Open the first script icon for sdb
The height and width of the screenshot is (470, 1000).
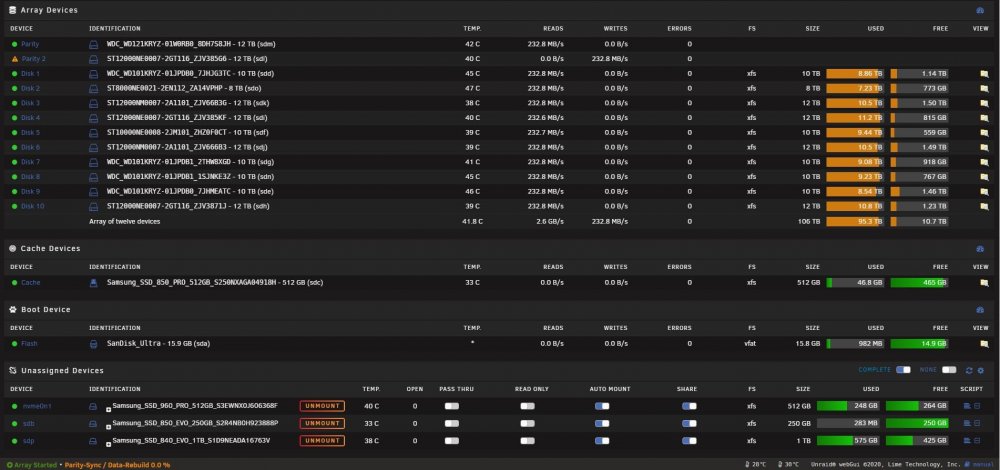967,423
